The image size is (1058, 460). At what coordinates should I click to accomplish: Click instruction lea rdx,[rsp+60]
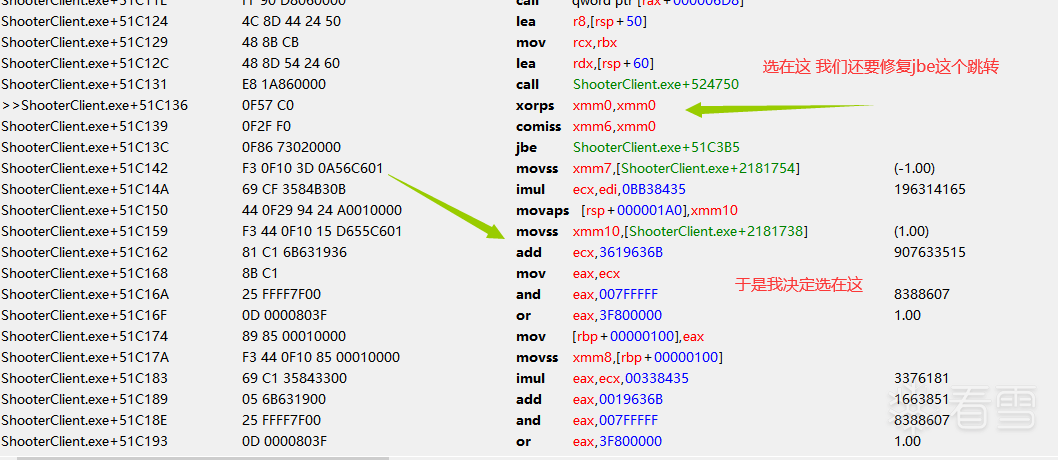(584, 63)
